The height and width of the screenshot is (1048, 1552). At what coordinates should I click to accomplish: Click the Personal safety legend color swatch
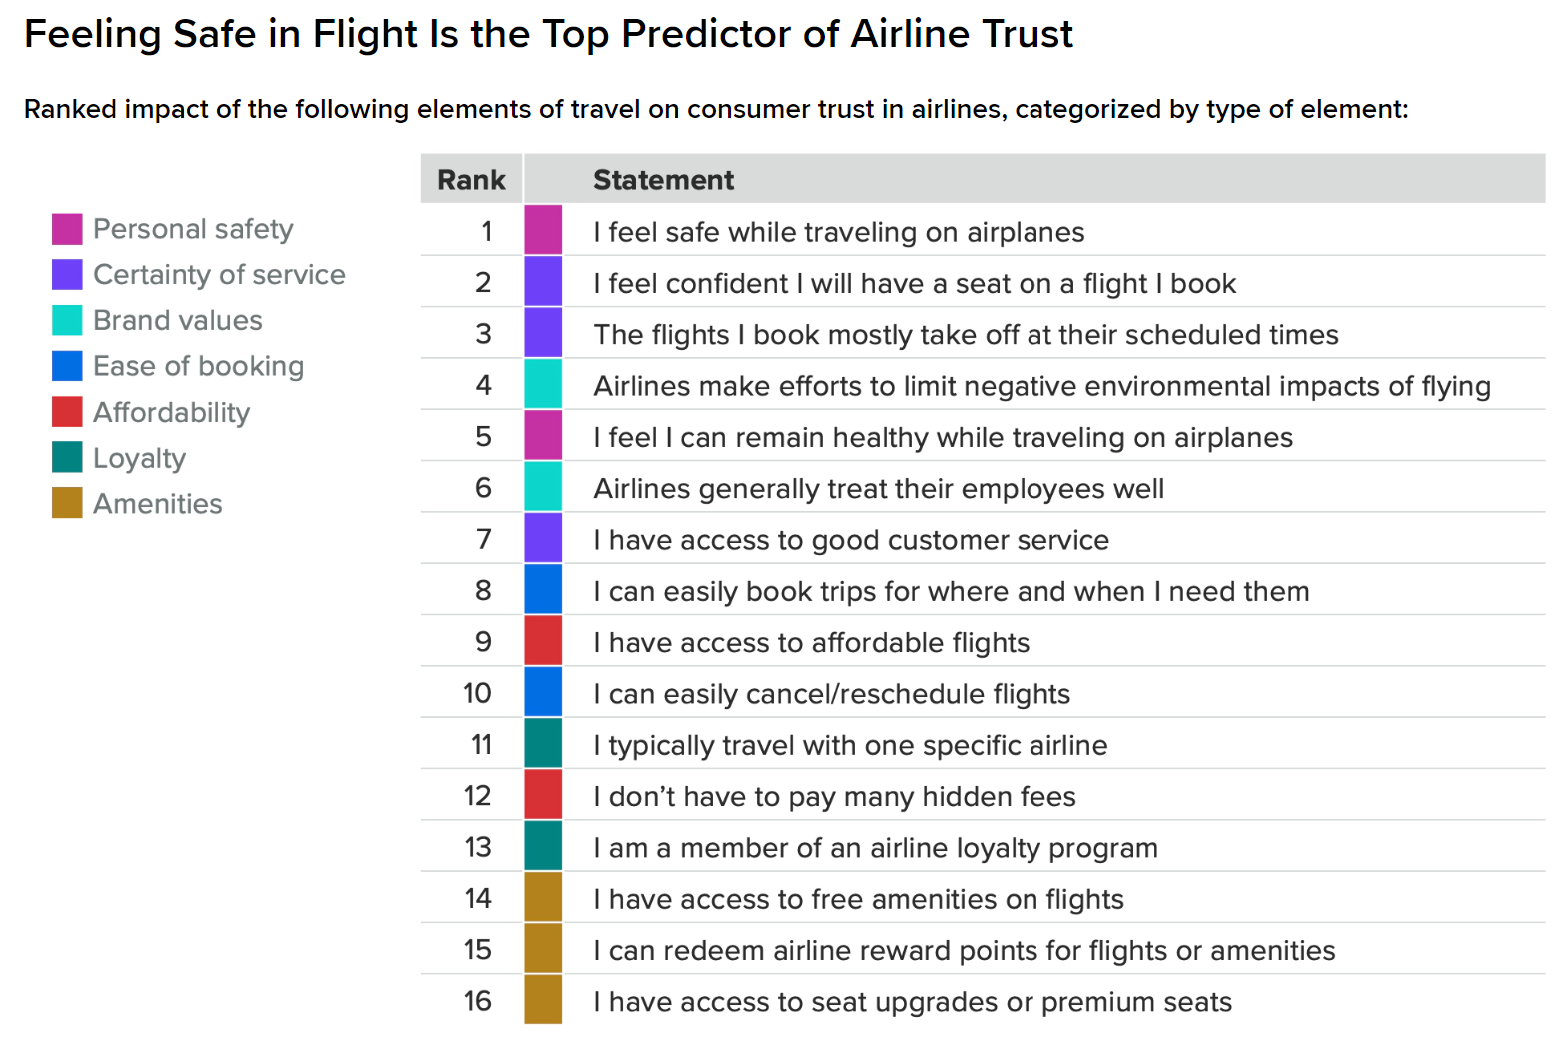click(67, 229)
